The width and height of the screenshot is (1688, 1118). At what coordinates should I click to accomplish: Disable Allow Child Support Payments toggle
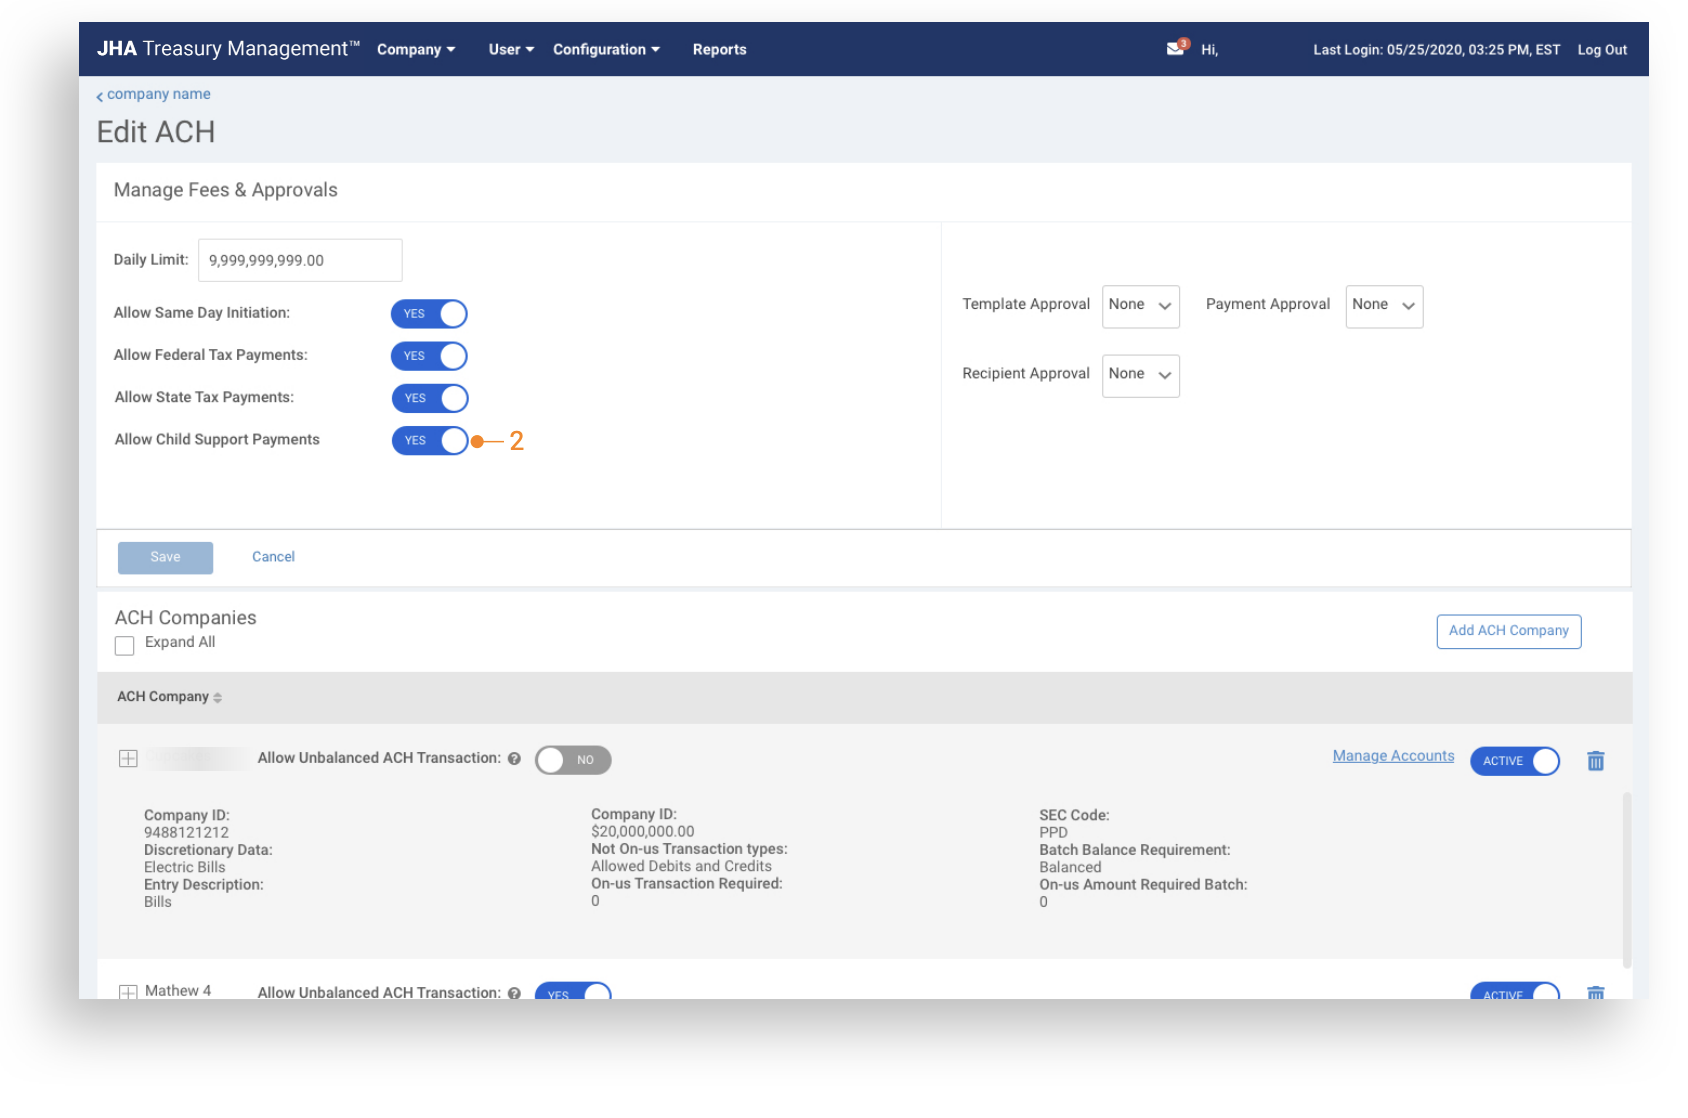tap(429, 441)
